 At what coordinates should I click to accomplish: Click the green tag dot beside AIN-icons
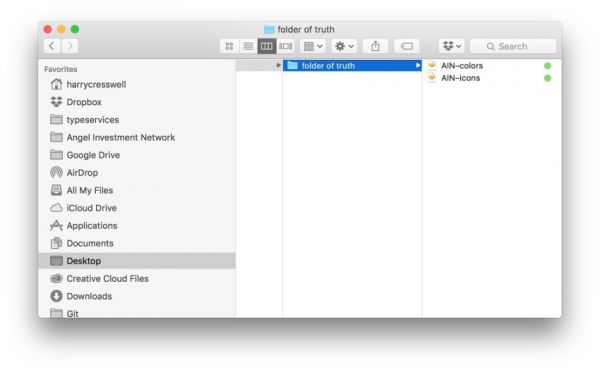pos(548,78)
